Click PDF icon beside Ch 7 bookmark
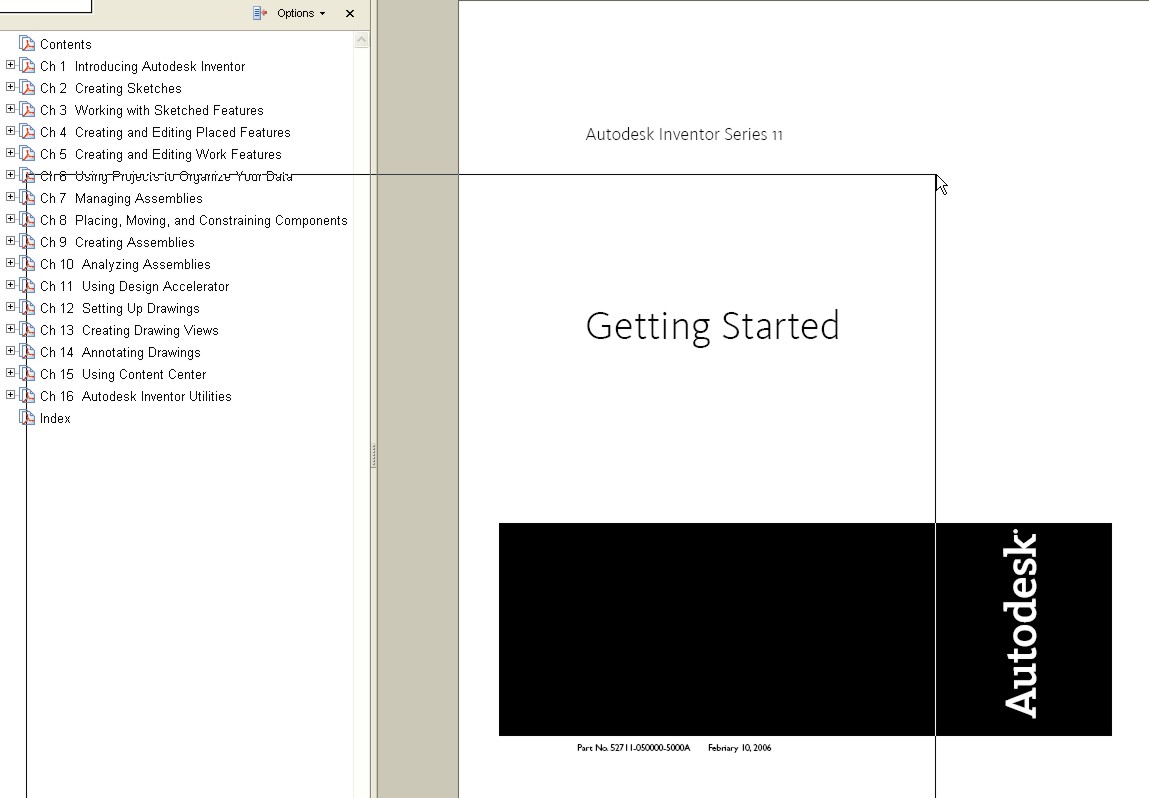This screenshot has width=1149, height=798. (x=27, y=198)
